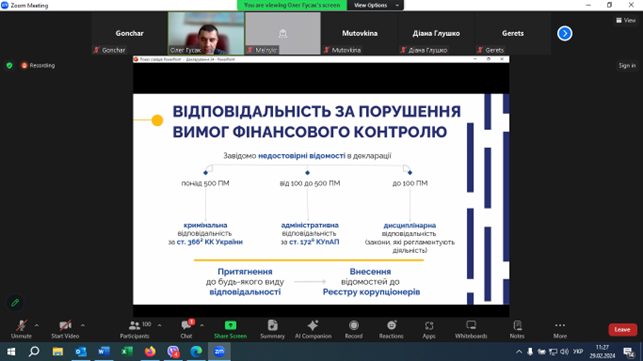
Task: Toggle the Record button
Action: pyautogui.click(x=353, y=329)
